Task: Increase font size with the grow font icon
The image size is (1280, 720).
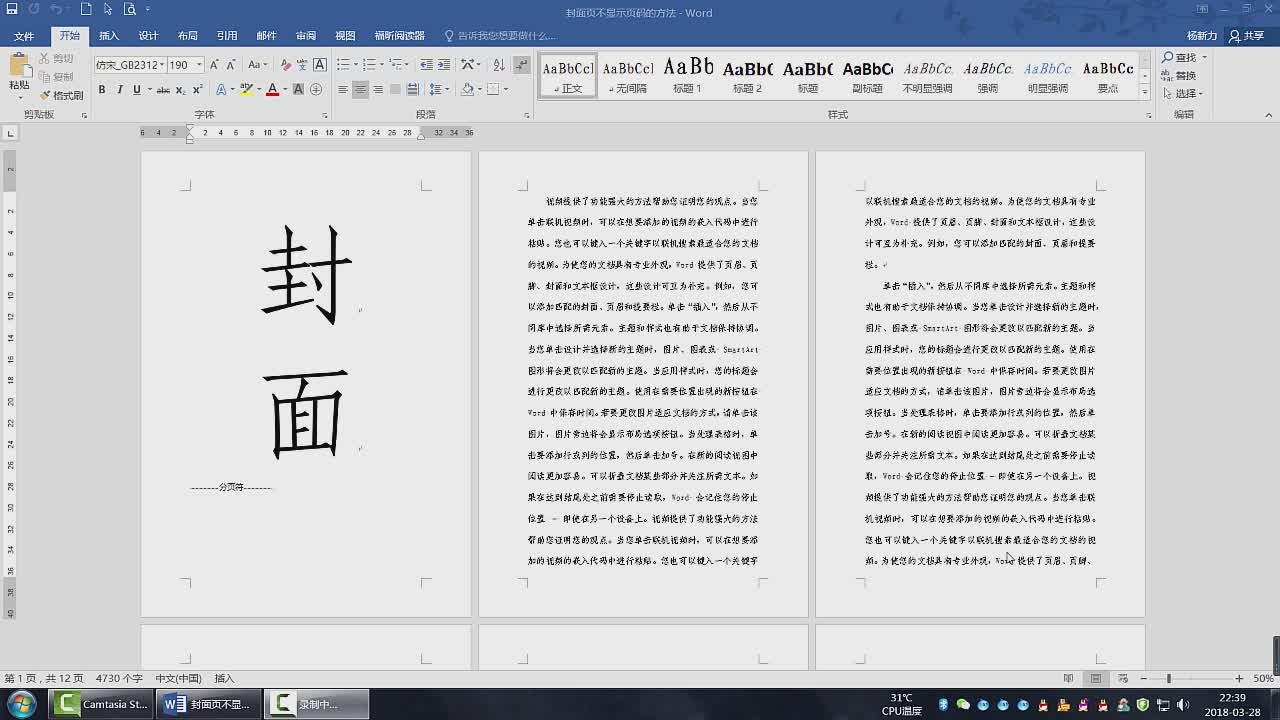Action: [214, 65]
